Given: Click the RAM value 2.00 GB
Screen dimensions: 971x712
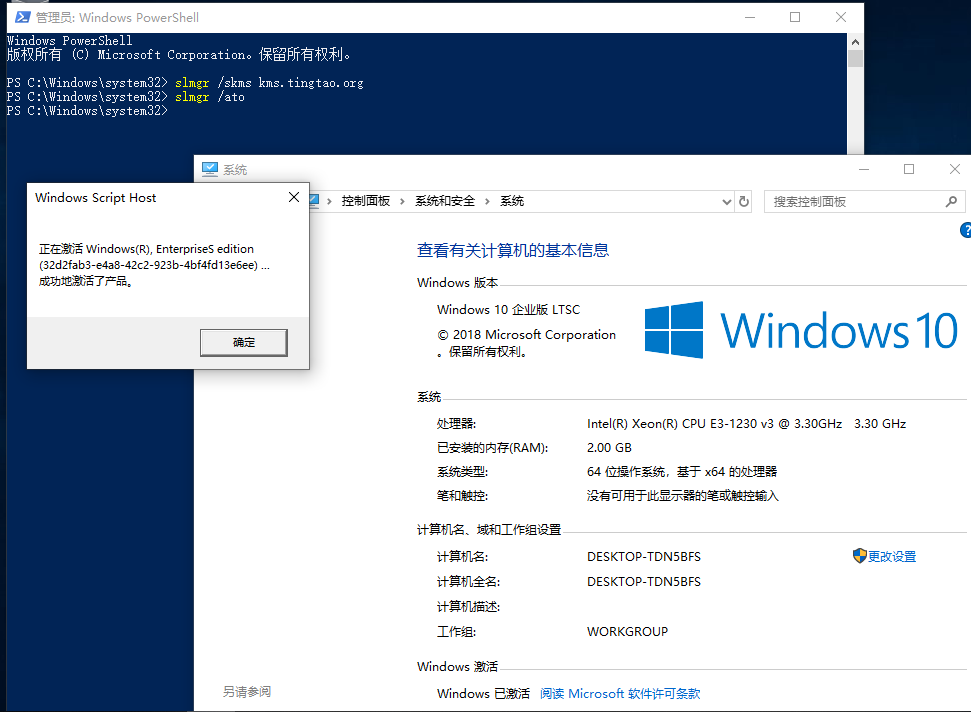Looking at the screenshot, I should (x=609, y=448).
